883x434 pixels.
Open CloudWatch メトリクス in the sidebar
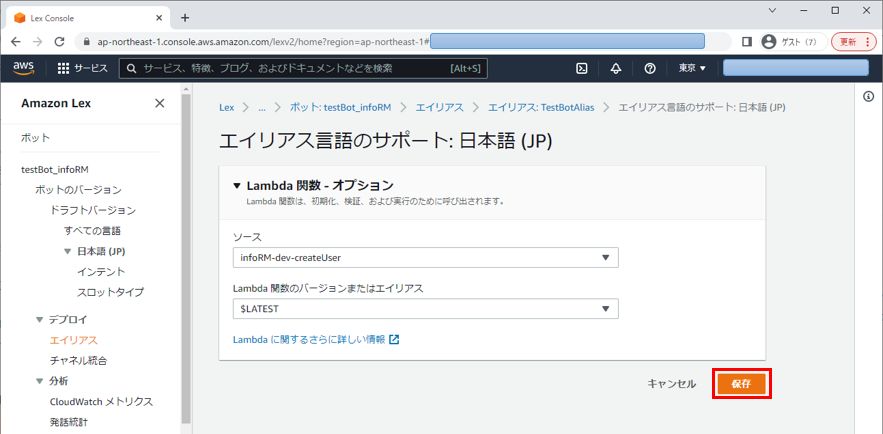click(101, 401)
